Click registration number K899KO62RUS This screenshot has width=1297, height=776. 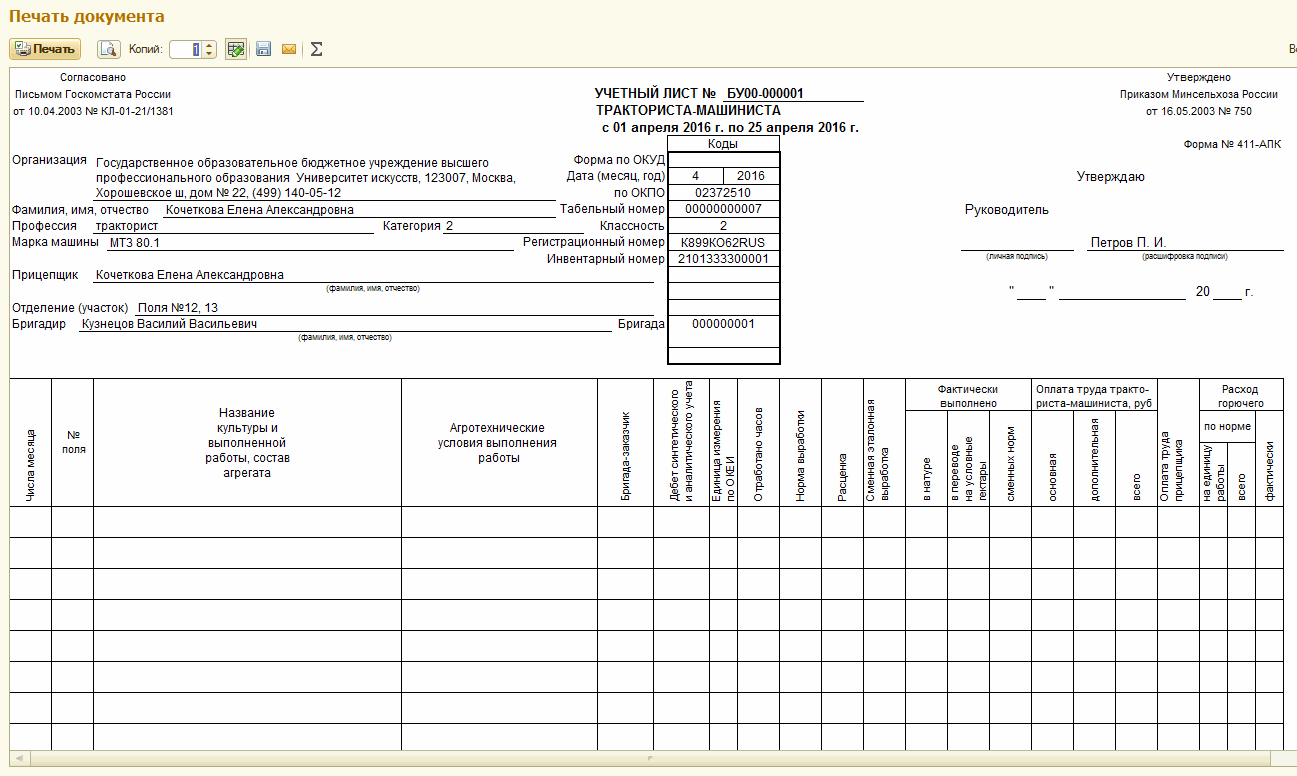(x=723, y=242)
